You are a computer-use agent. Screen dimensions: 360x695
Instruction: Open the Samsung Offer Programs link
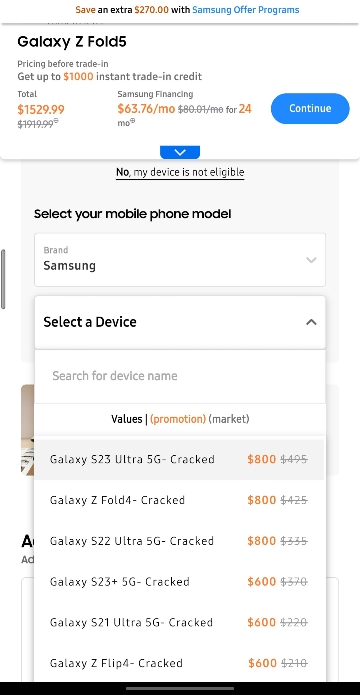pos(246,10)
